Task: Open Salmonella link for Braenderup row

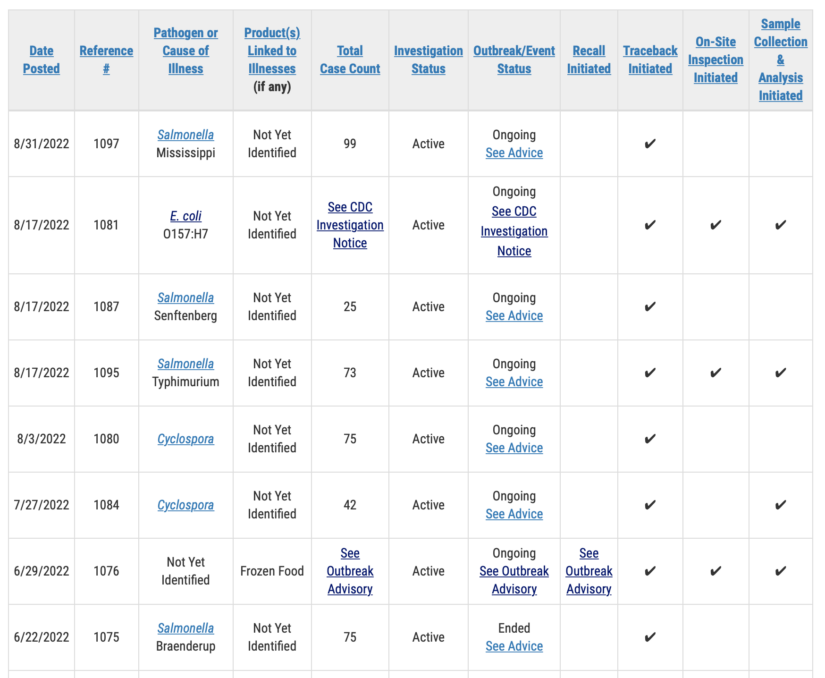Action: pyautogui.click(x=186, y=628)
